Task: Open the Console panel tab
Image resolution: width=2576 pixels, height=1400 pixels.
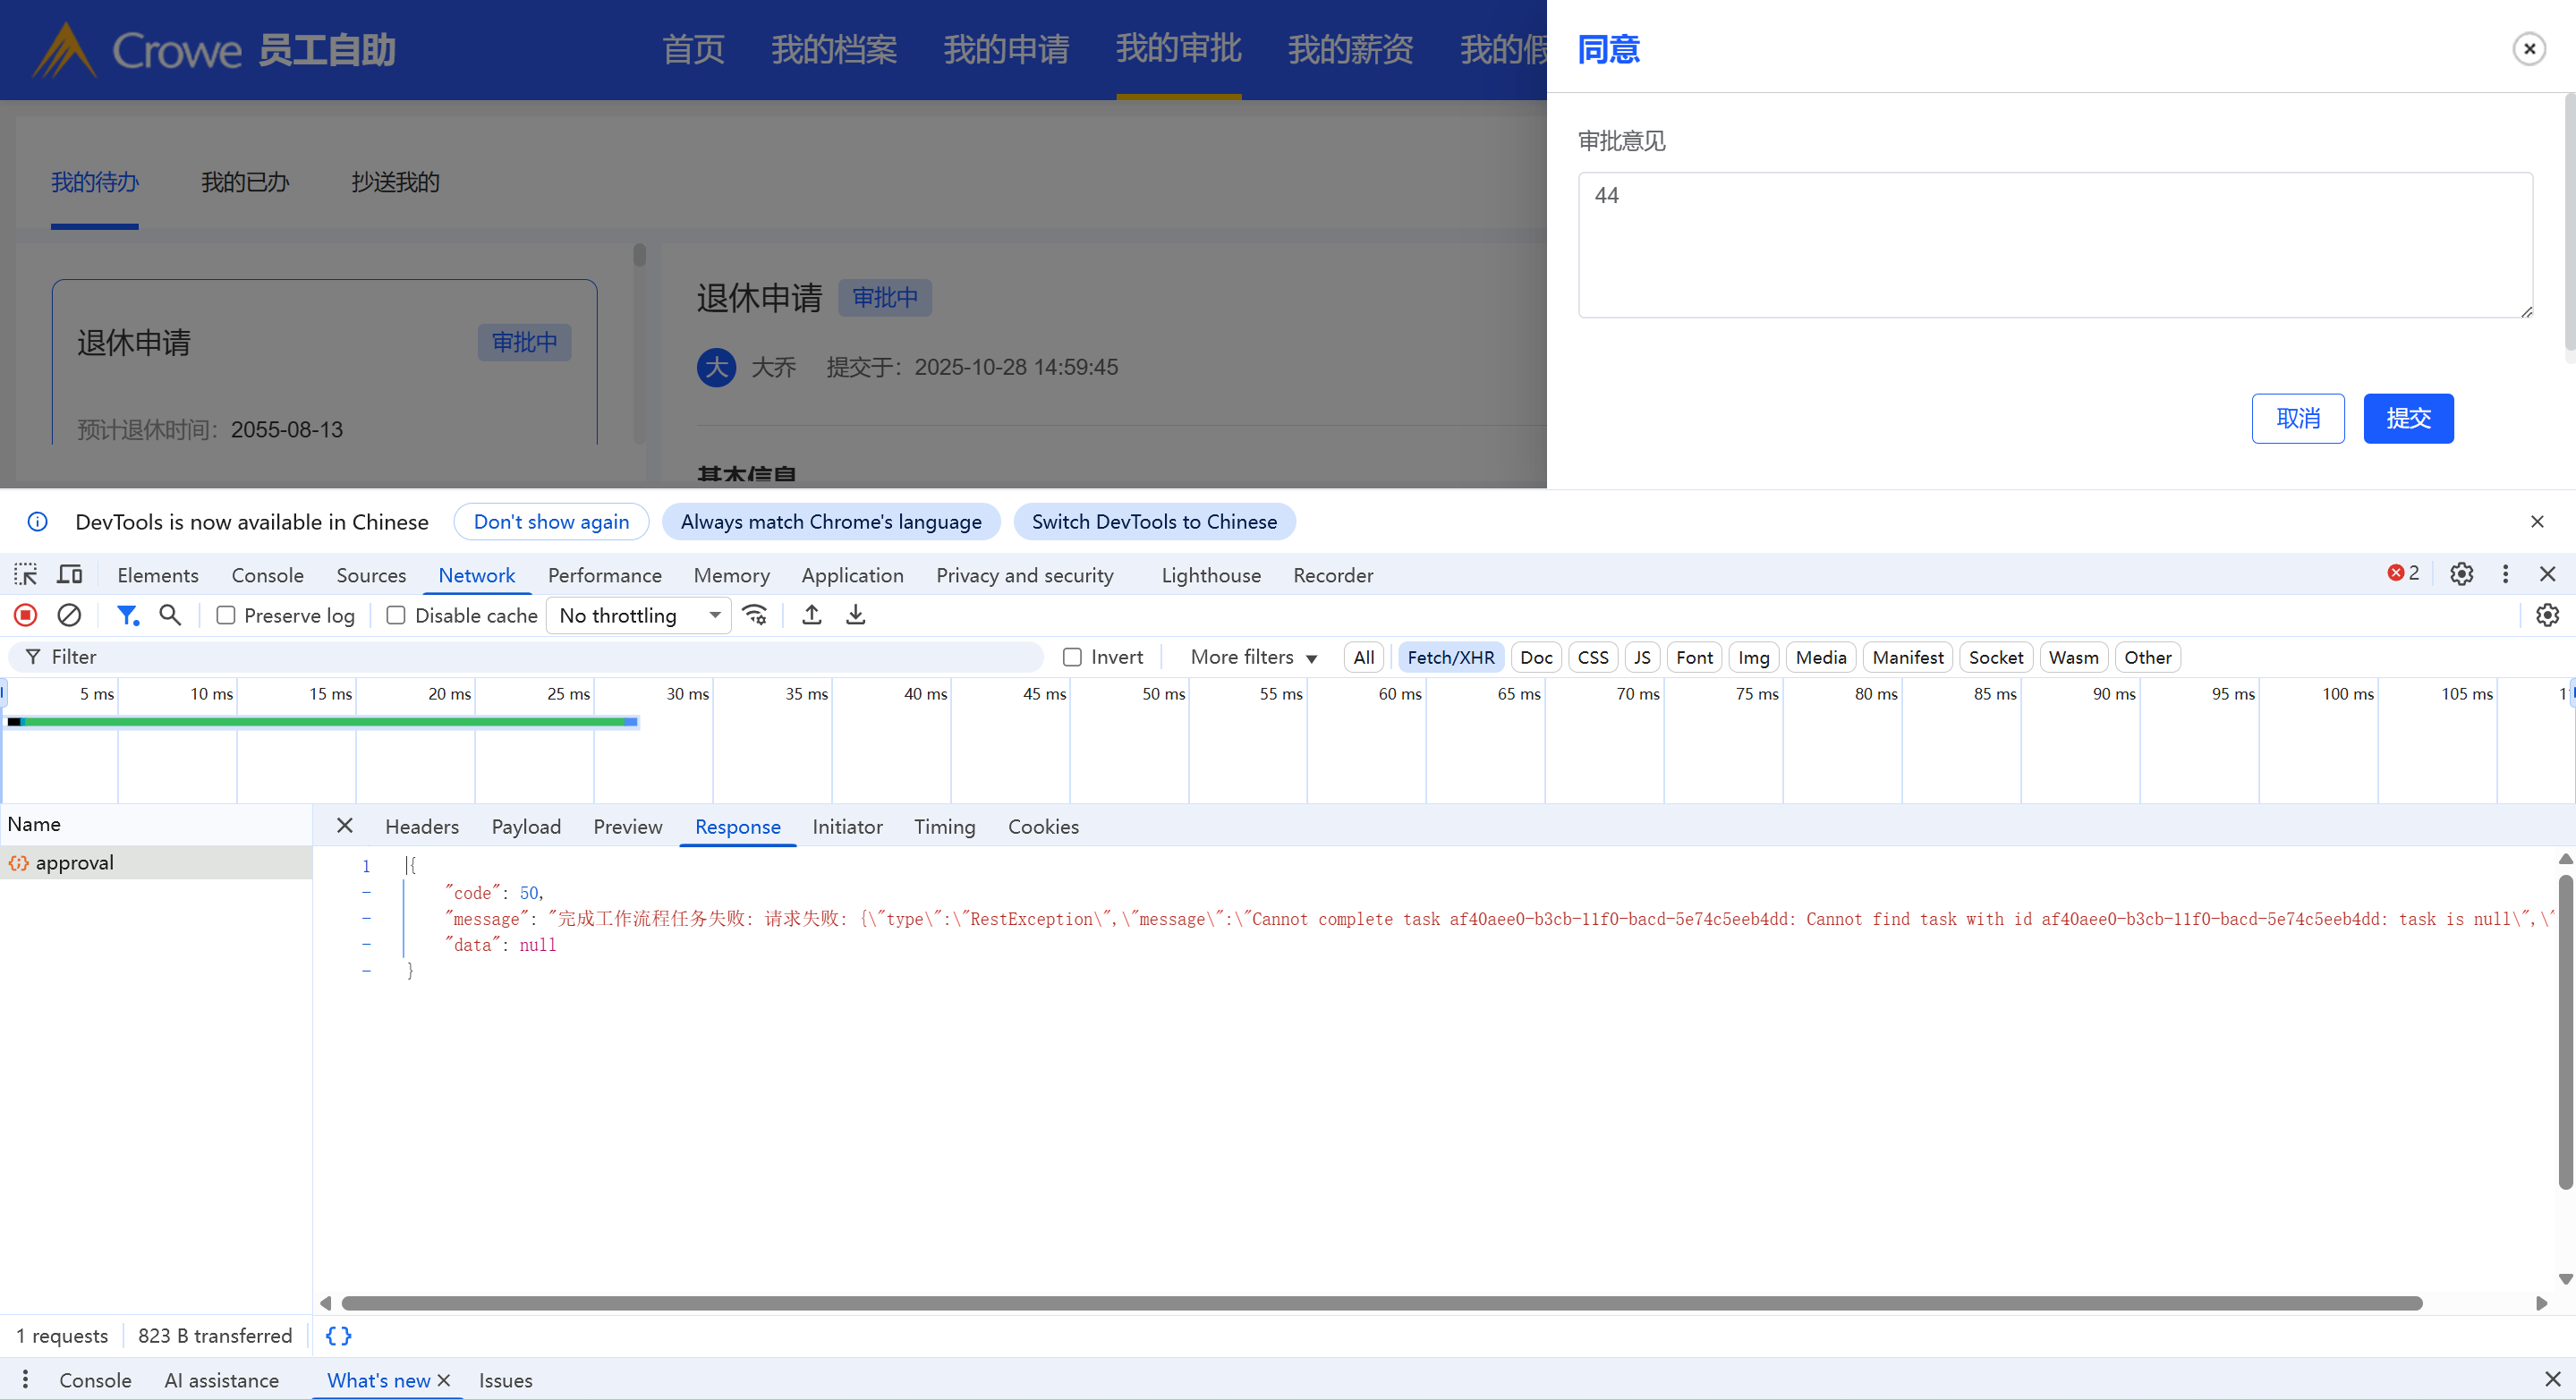Action: coord(267,575)
